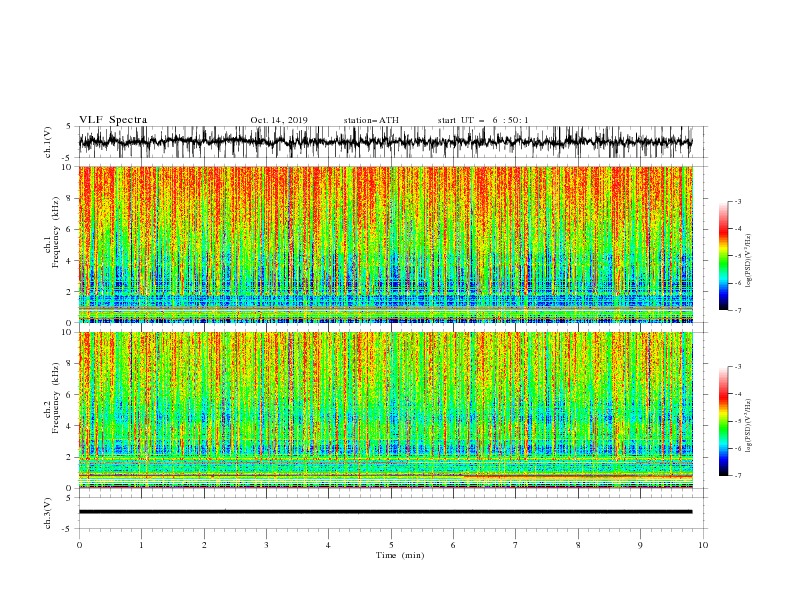Click the 'ch.3(V)' axis label
The height and width of the screenshot is (612, 792).
point(48,513)
